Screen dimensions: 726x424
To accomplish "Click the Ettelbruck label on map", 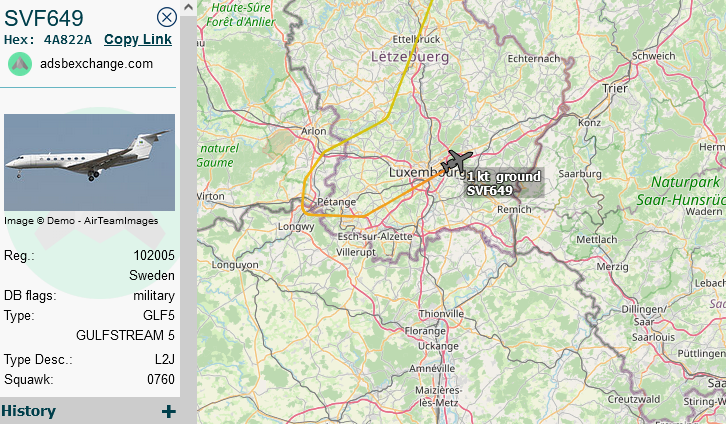I will point(416,39).
